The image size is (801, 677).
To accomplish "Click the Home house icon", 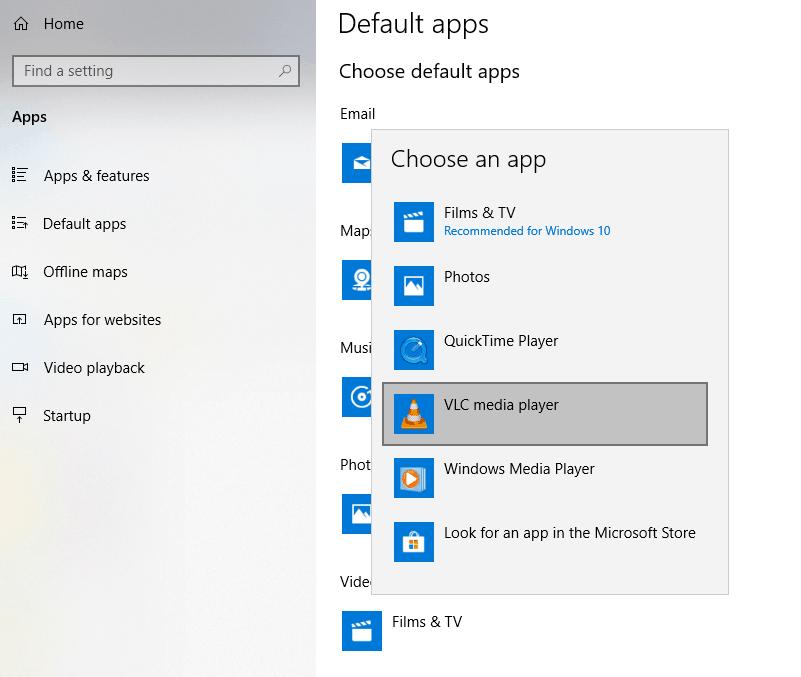I will (20, 24).
